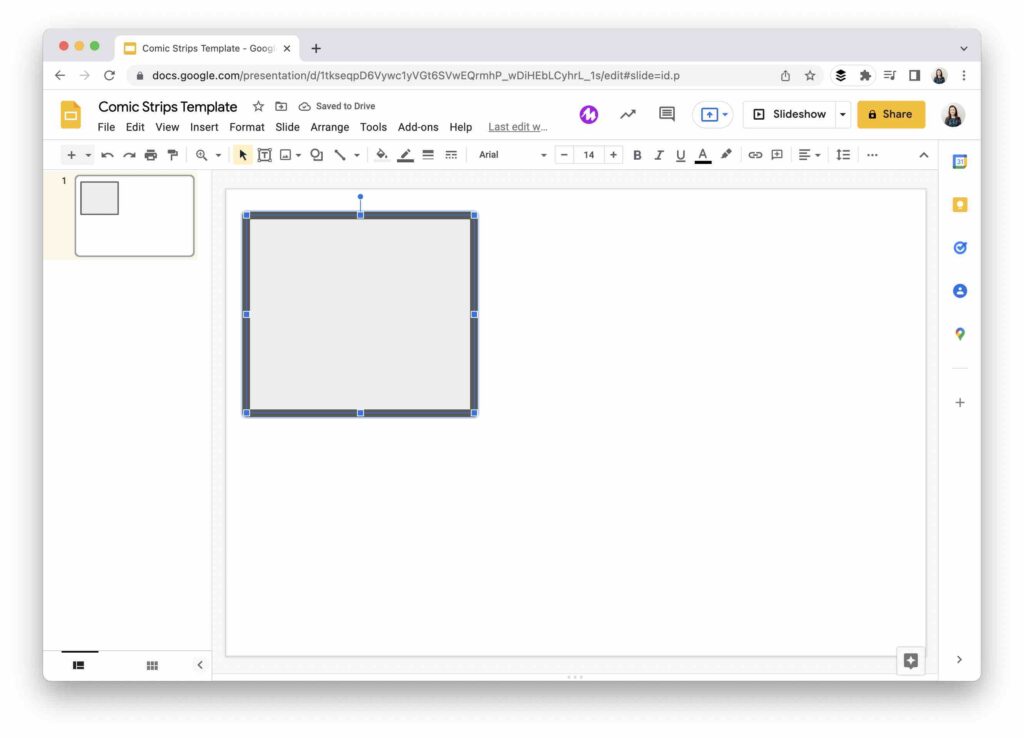The image size is (1024, 738).
Task: Toggle bold formatting
Action: [x=637, y=155]
